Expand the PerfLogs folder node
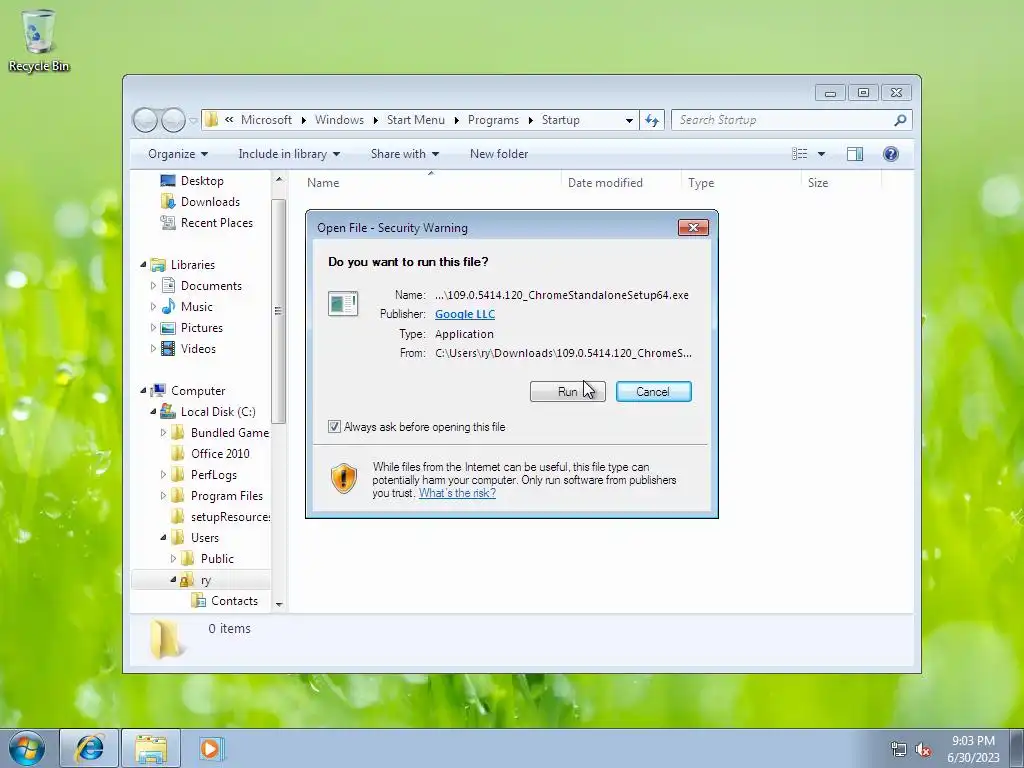Screen dimensions: 1024x768 tap(163, 475)
